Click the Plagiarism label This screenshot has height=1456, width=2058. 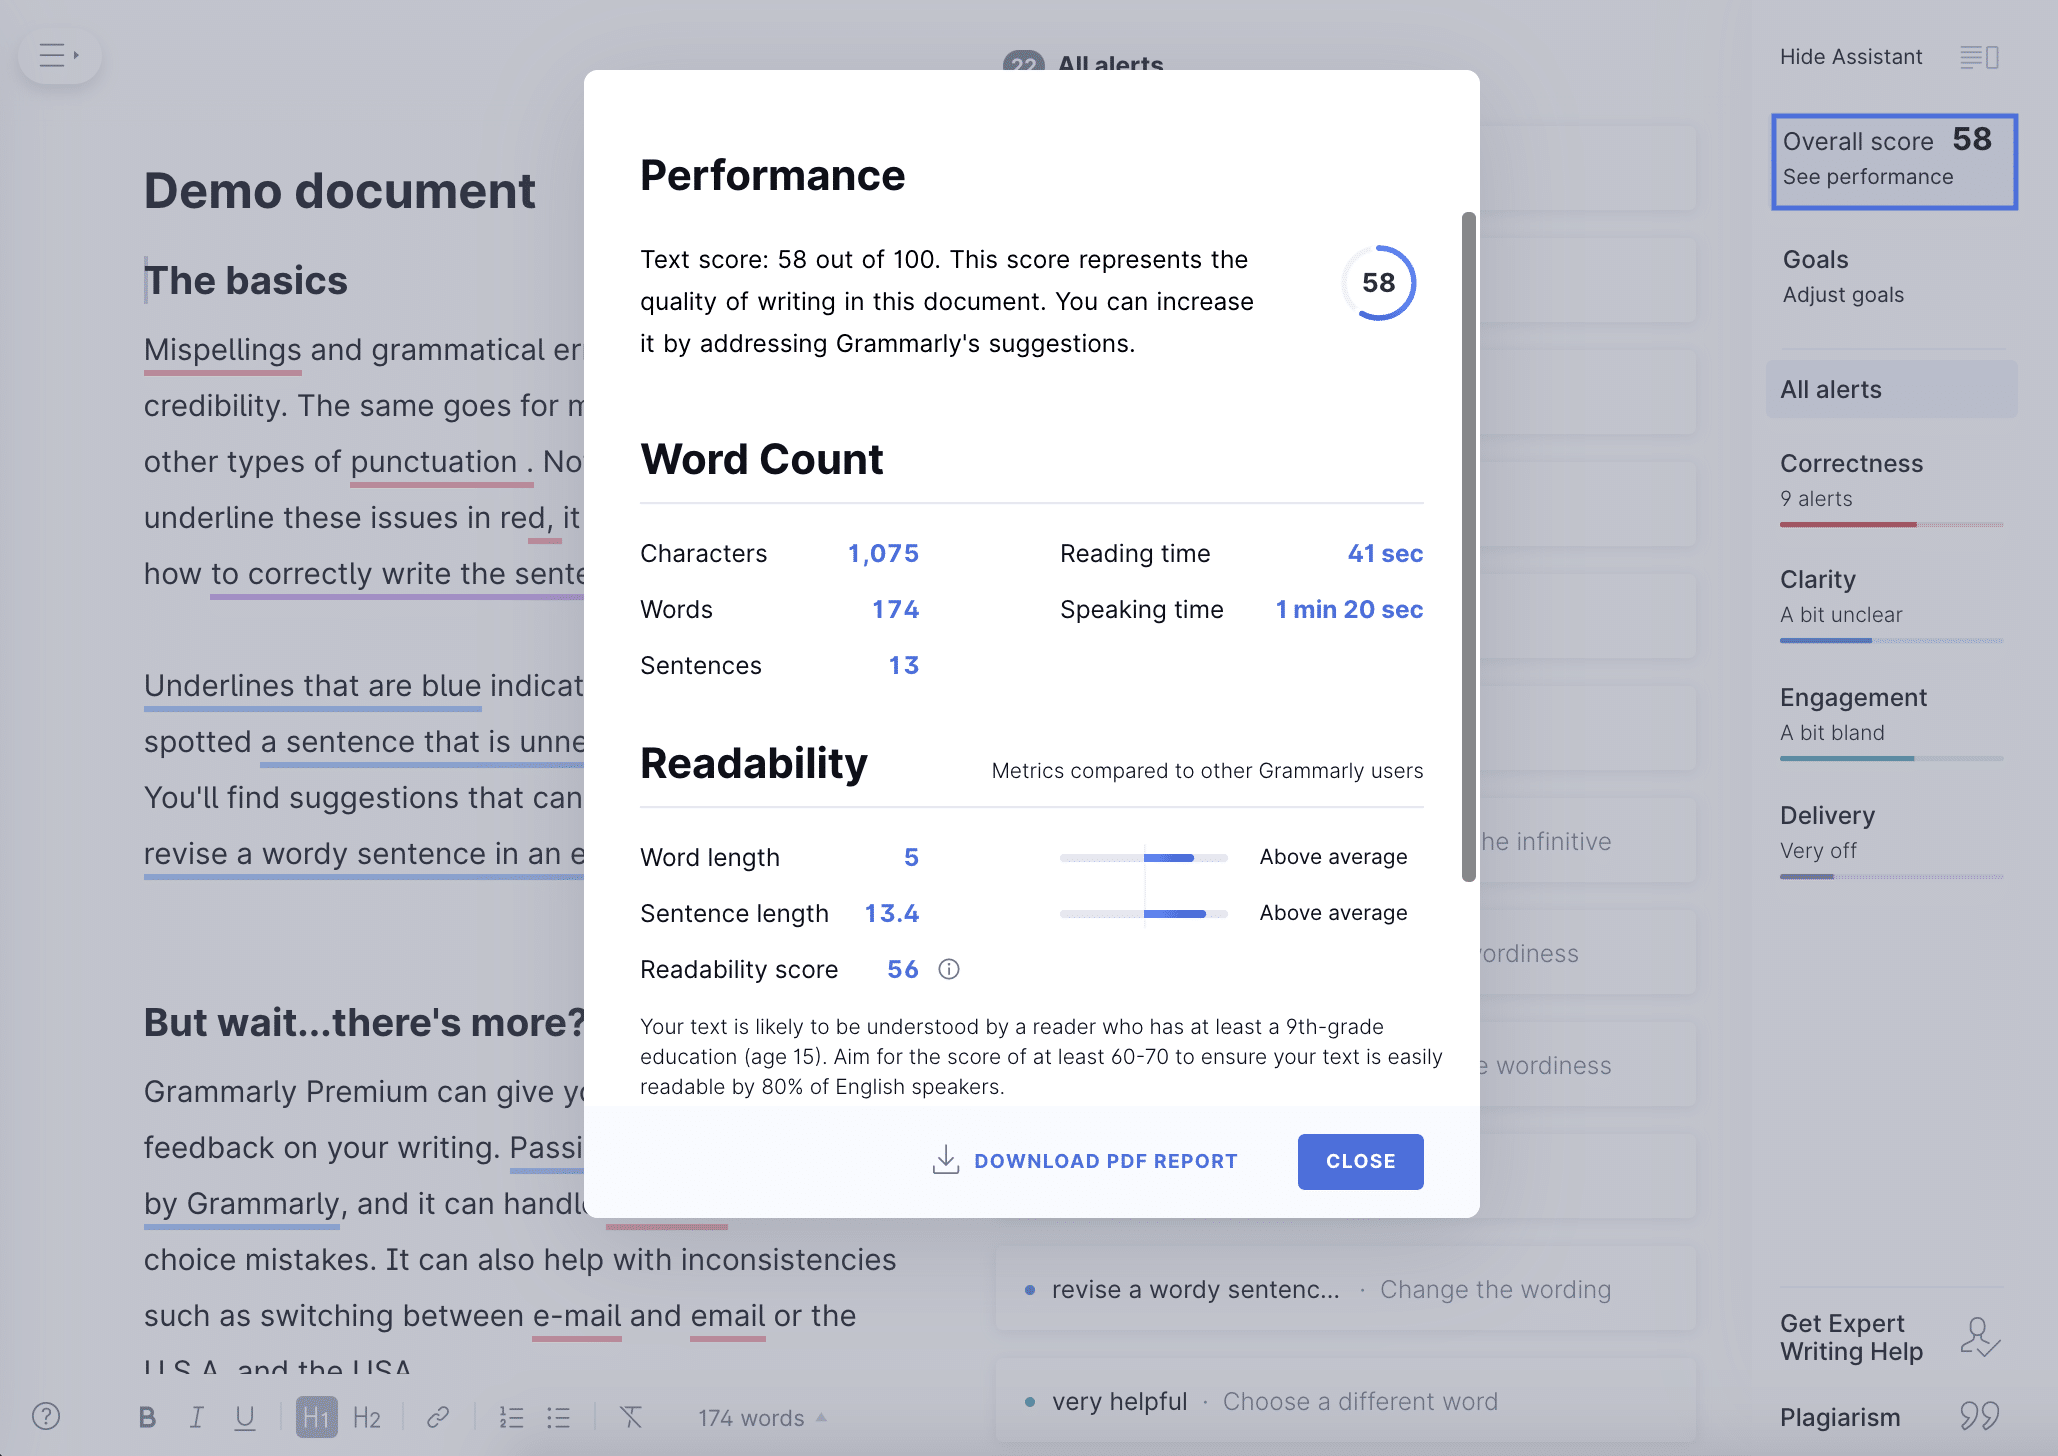[x=1840, y=1417]
